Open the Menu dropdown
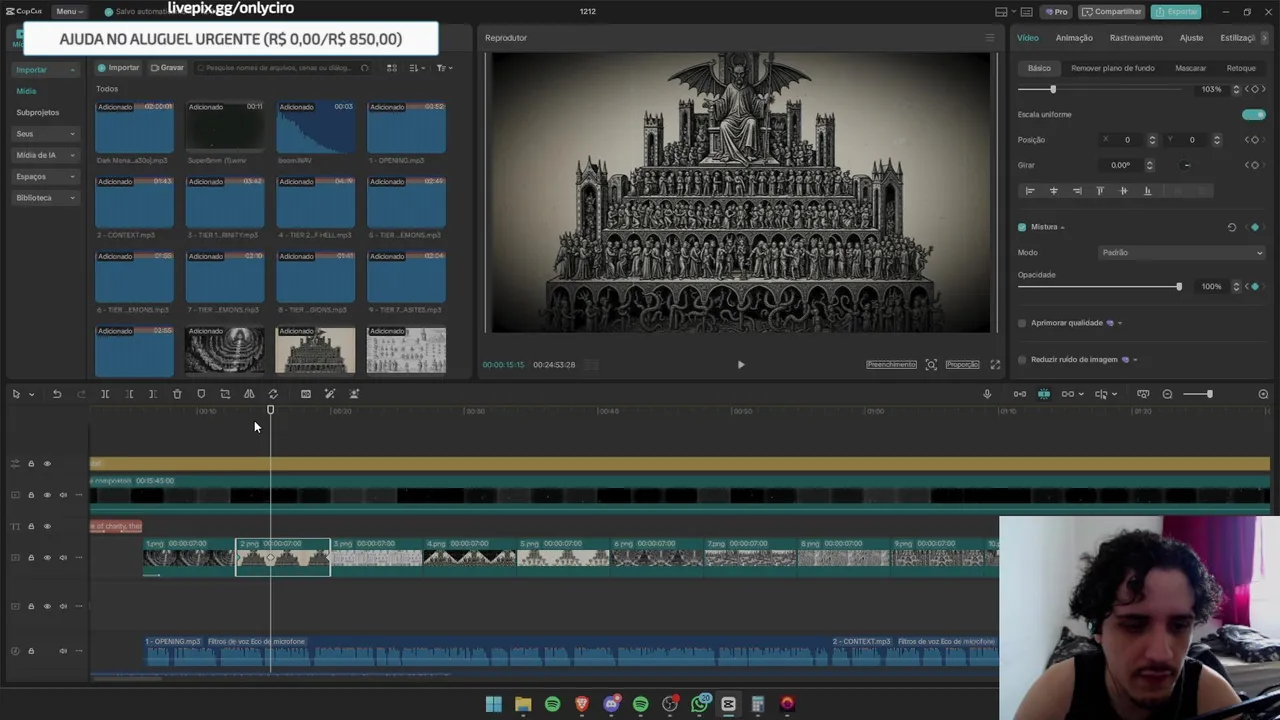The width and height of the screenshot is (1280, 720). point(69,11)
